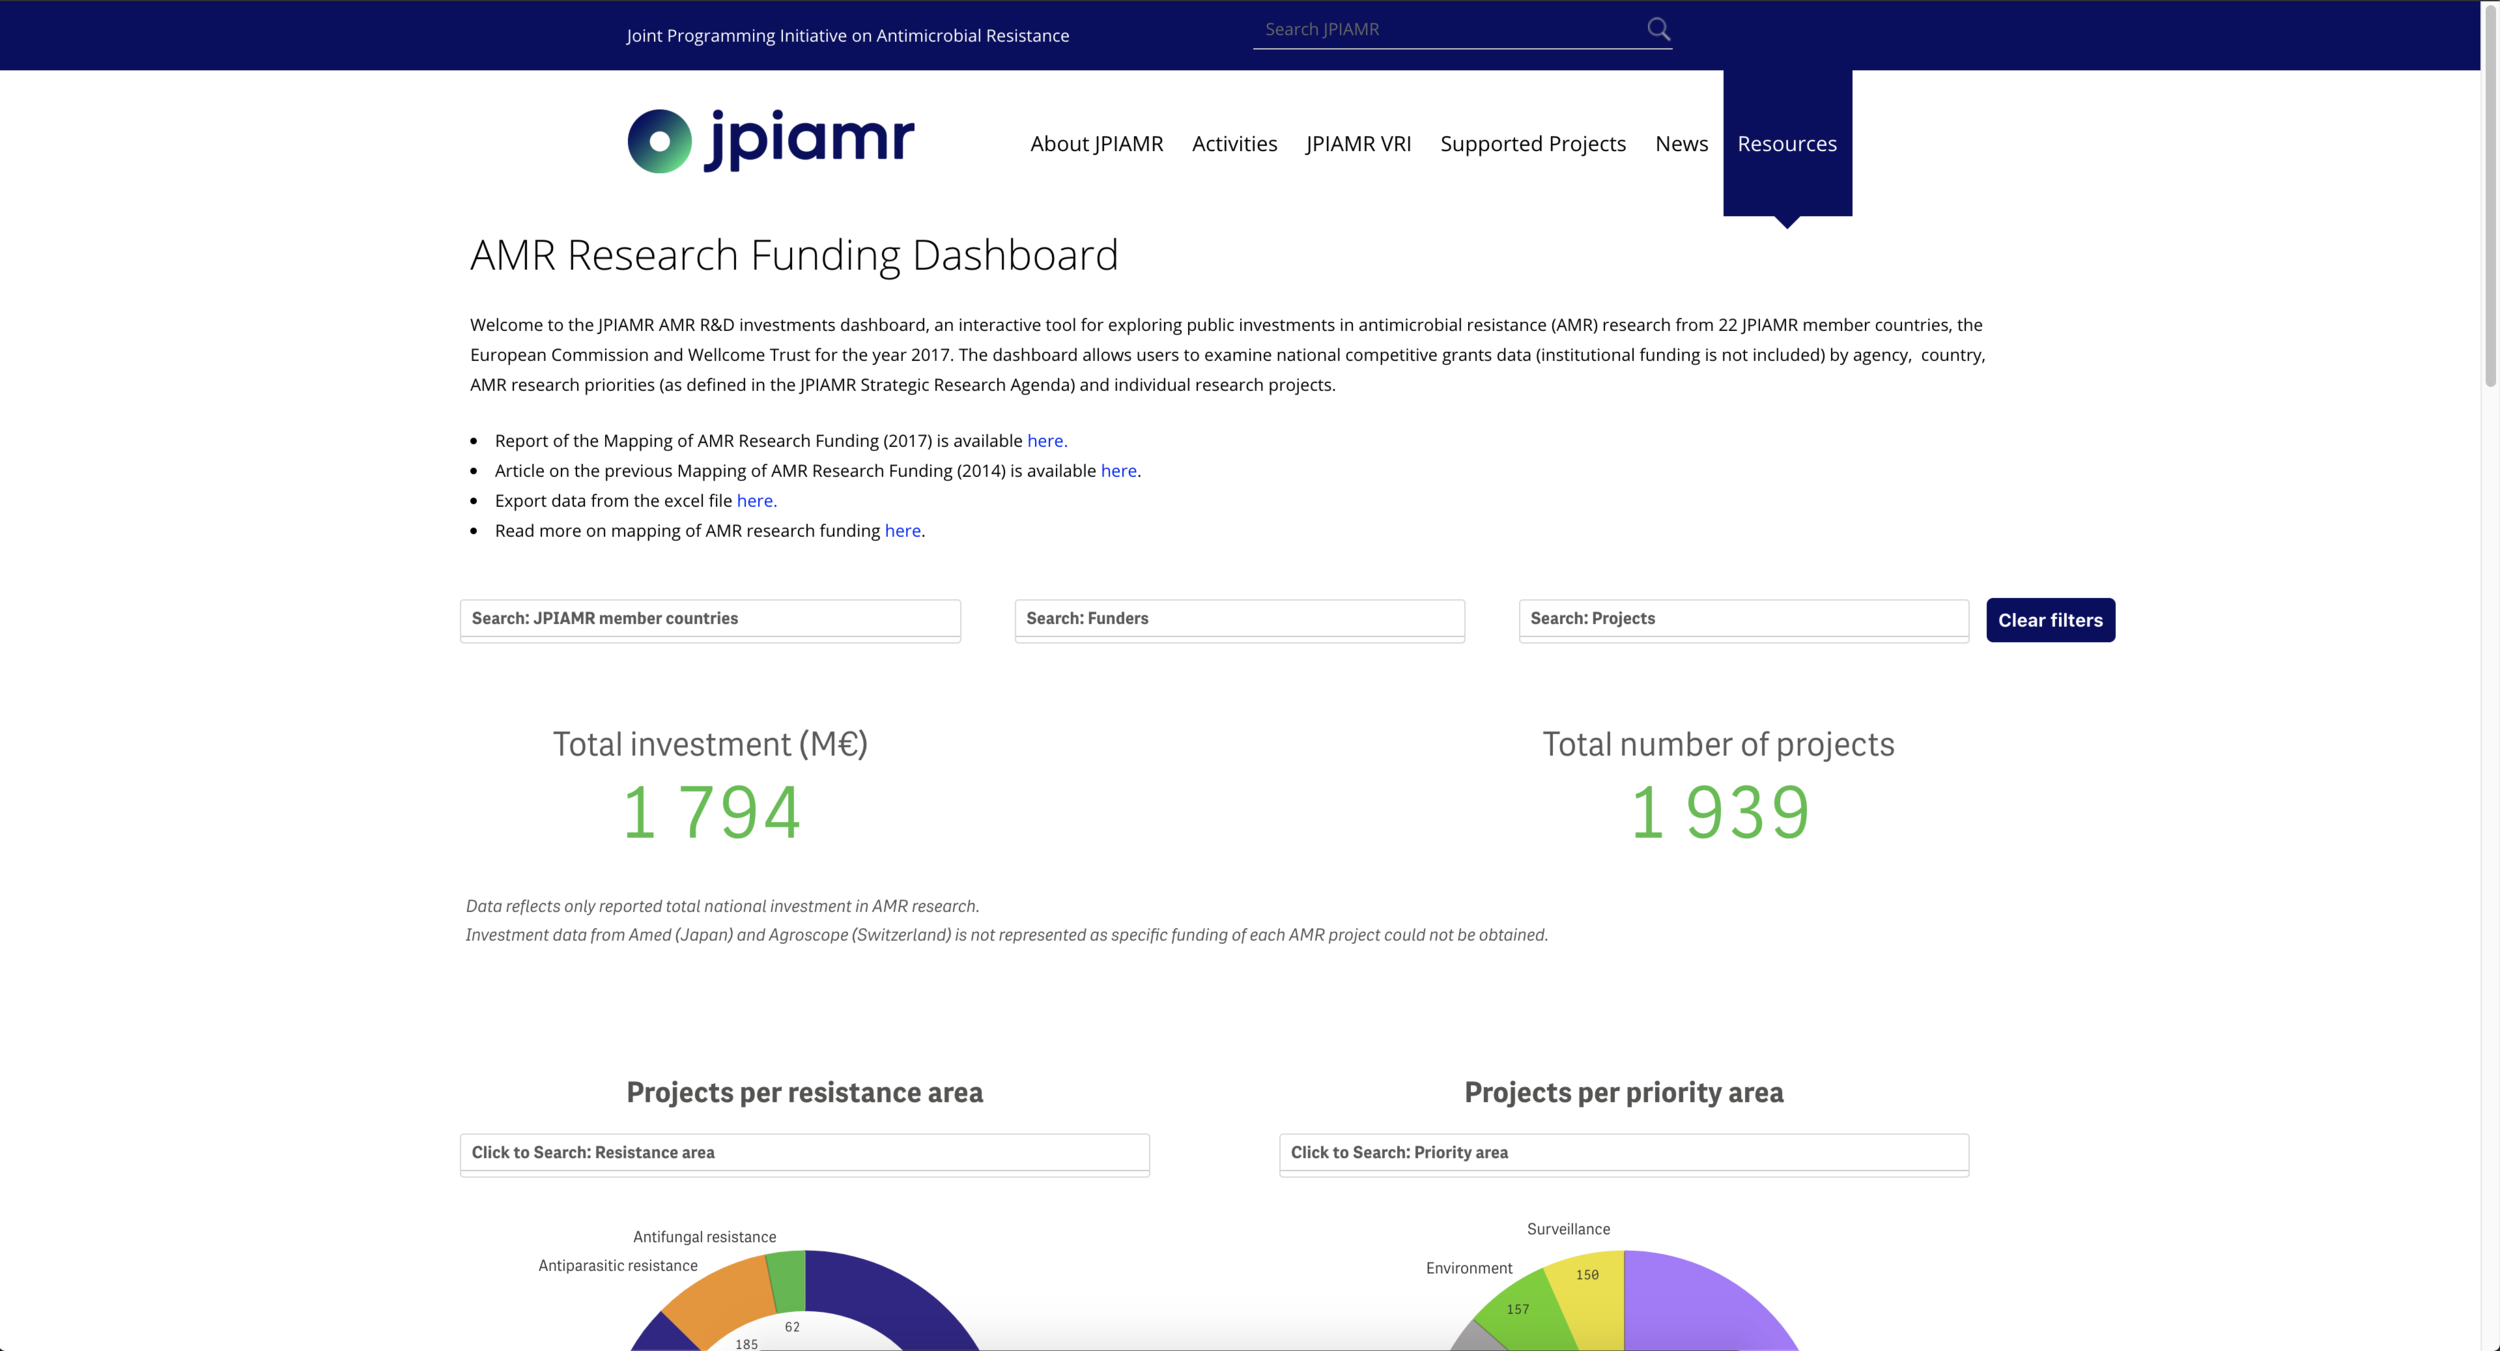
Task: Open the Supported Projects menu
Action: click(x=1533, y=144)
